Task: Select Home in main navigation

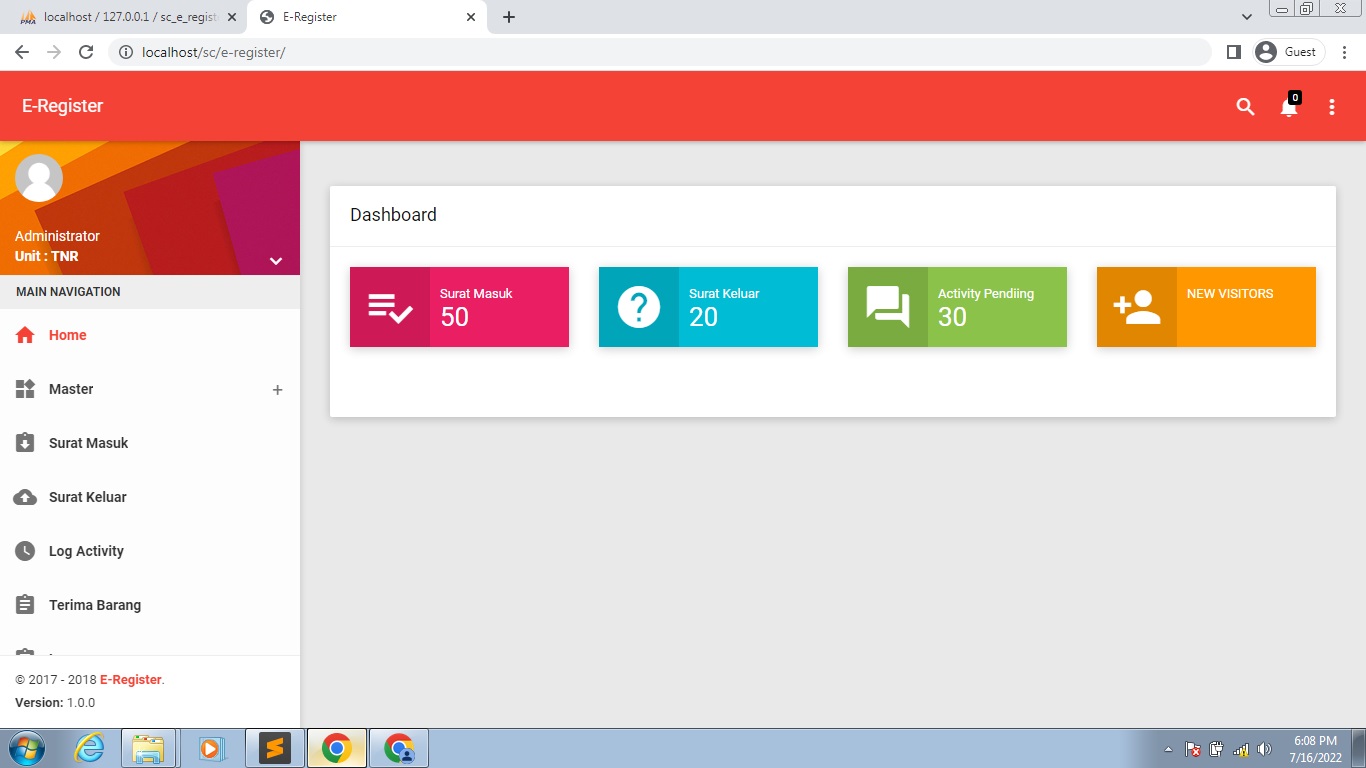Action: pyautogui.click(x=67, y=335)
